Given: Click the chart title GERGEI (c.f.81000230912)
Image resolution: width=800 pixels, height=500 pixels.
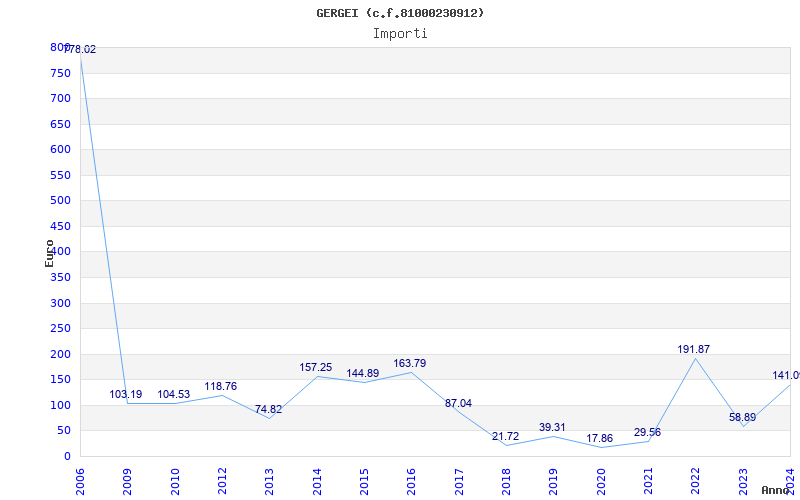Looking at the screenshot, I should (x=400, y=13).
